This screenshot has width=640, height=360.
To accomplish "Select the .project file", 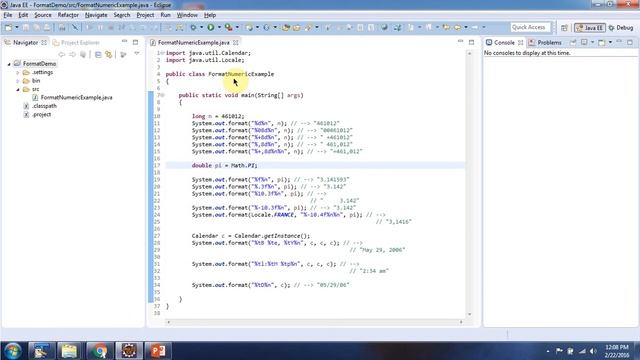I will [38, 115].
